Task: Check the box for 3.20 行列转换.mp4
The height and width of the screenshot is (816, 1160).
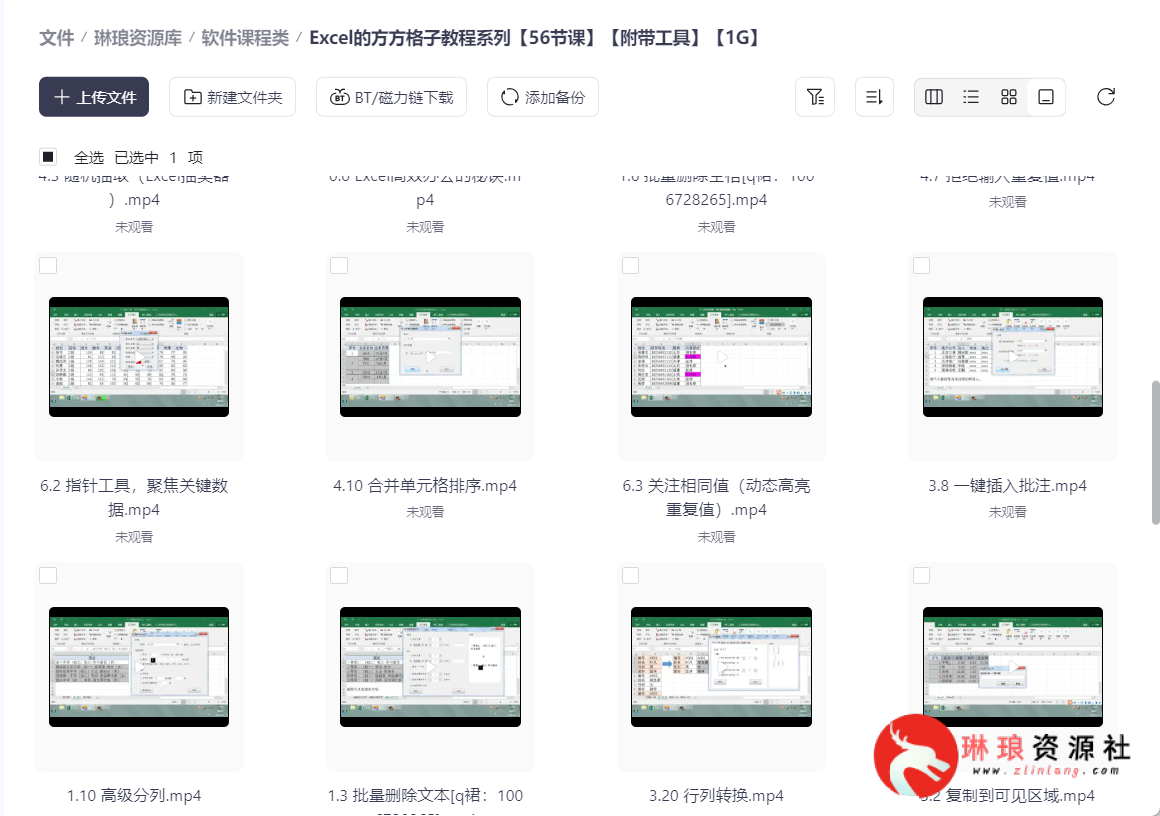Action: click(630, 576)
